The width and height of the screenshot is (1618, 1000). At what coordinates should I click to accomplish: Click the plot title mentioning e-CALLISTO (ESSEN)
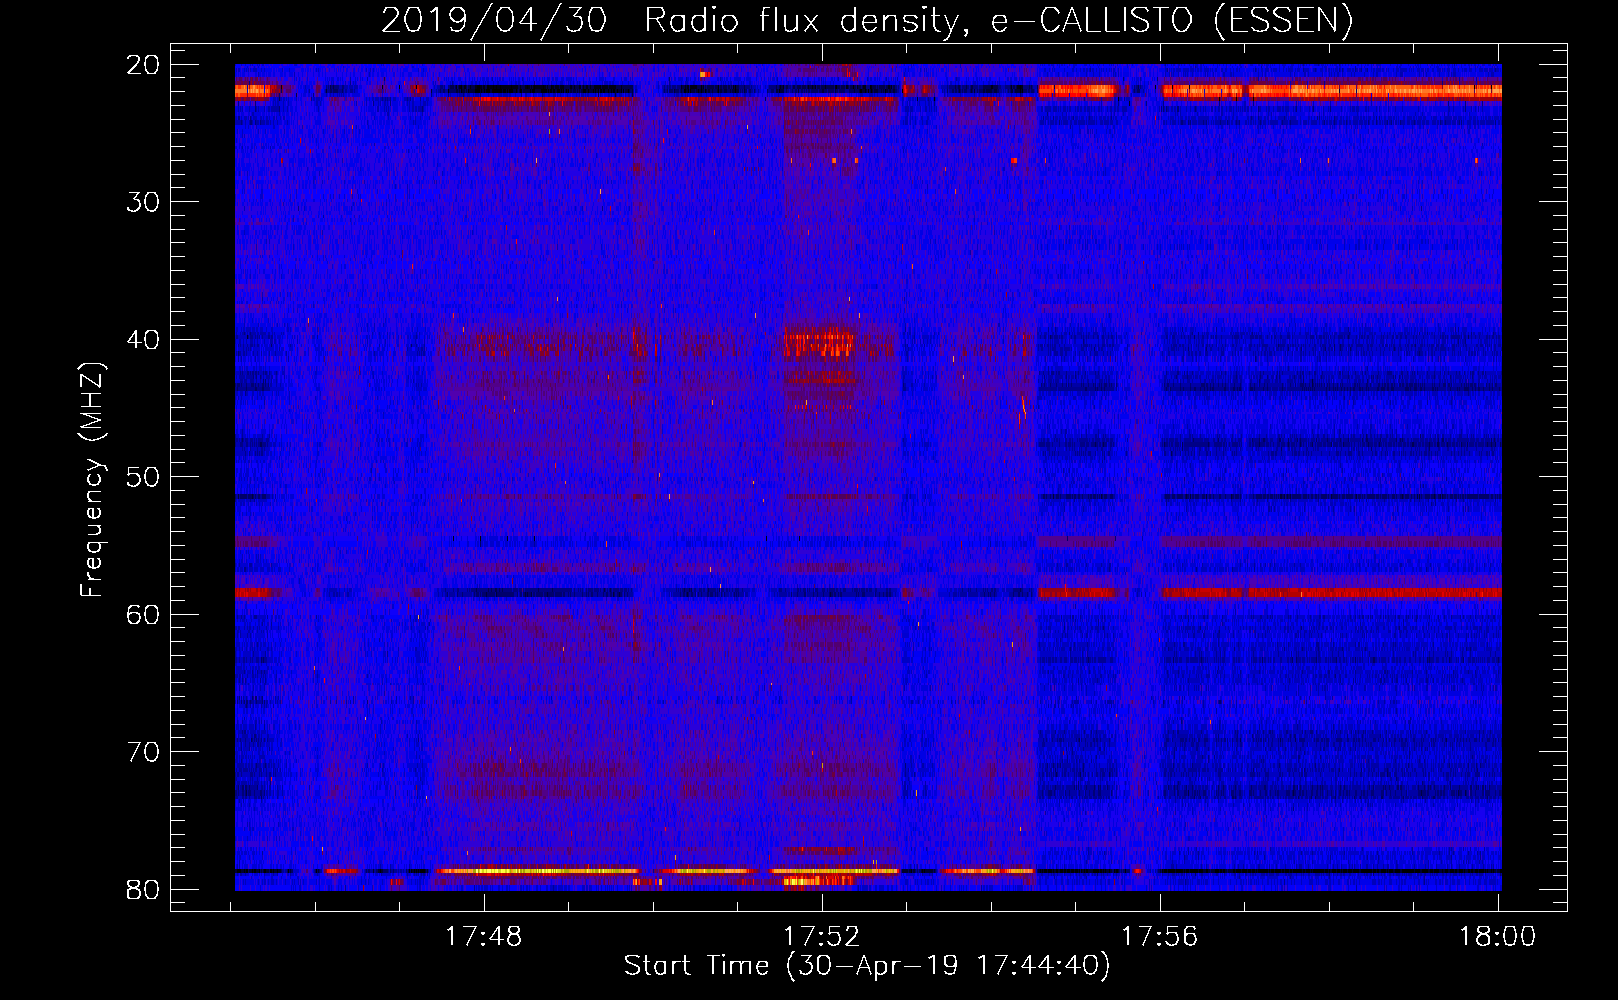tap(867, 21)
